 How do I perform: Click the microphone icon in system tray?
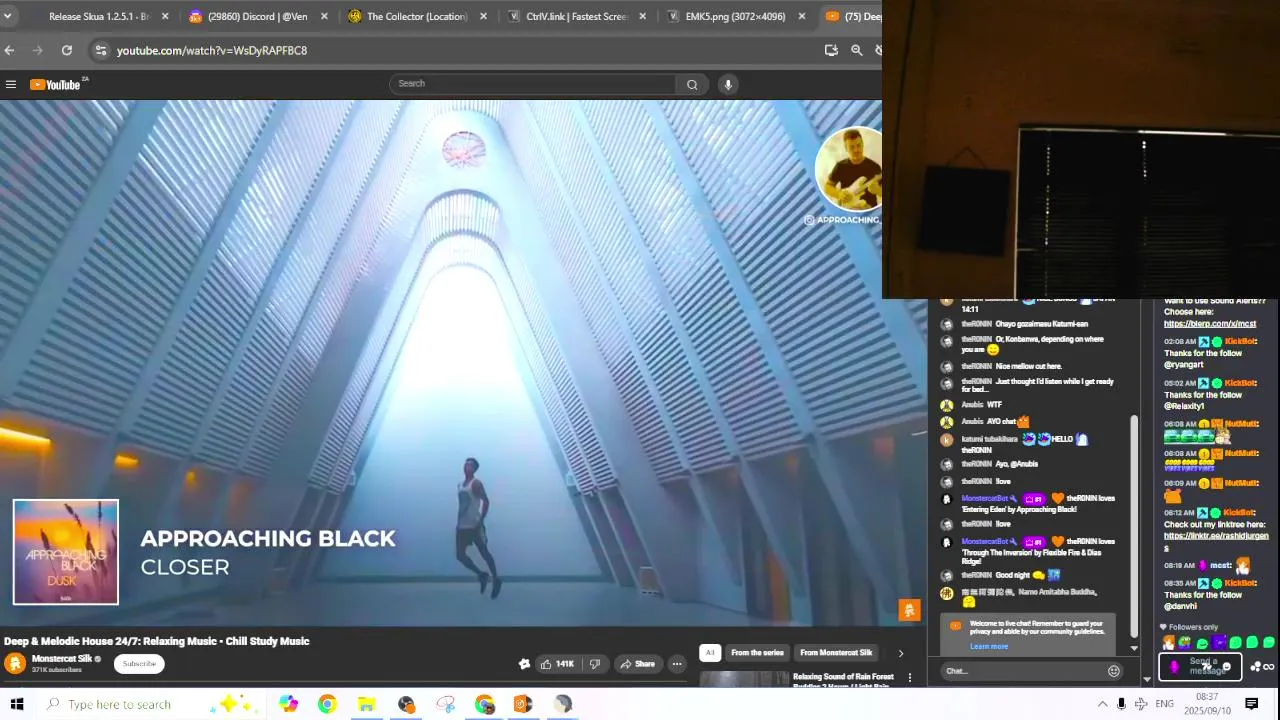tap(1121, 704)
